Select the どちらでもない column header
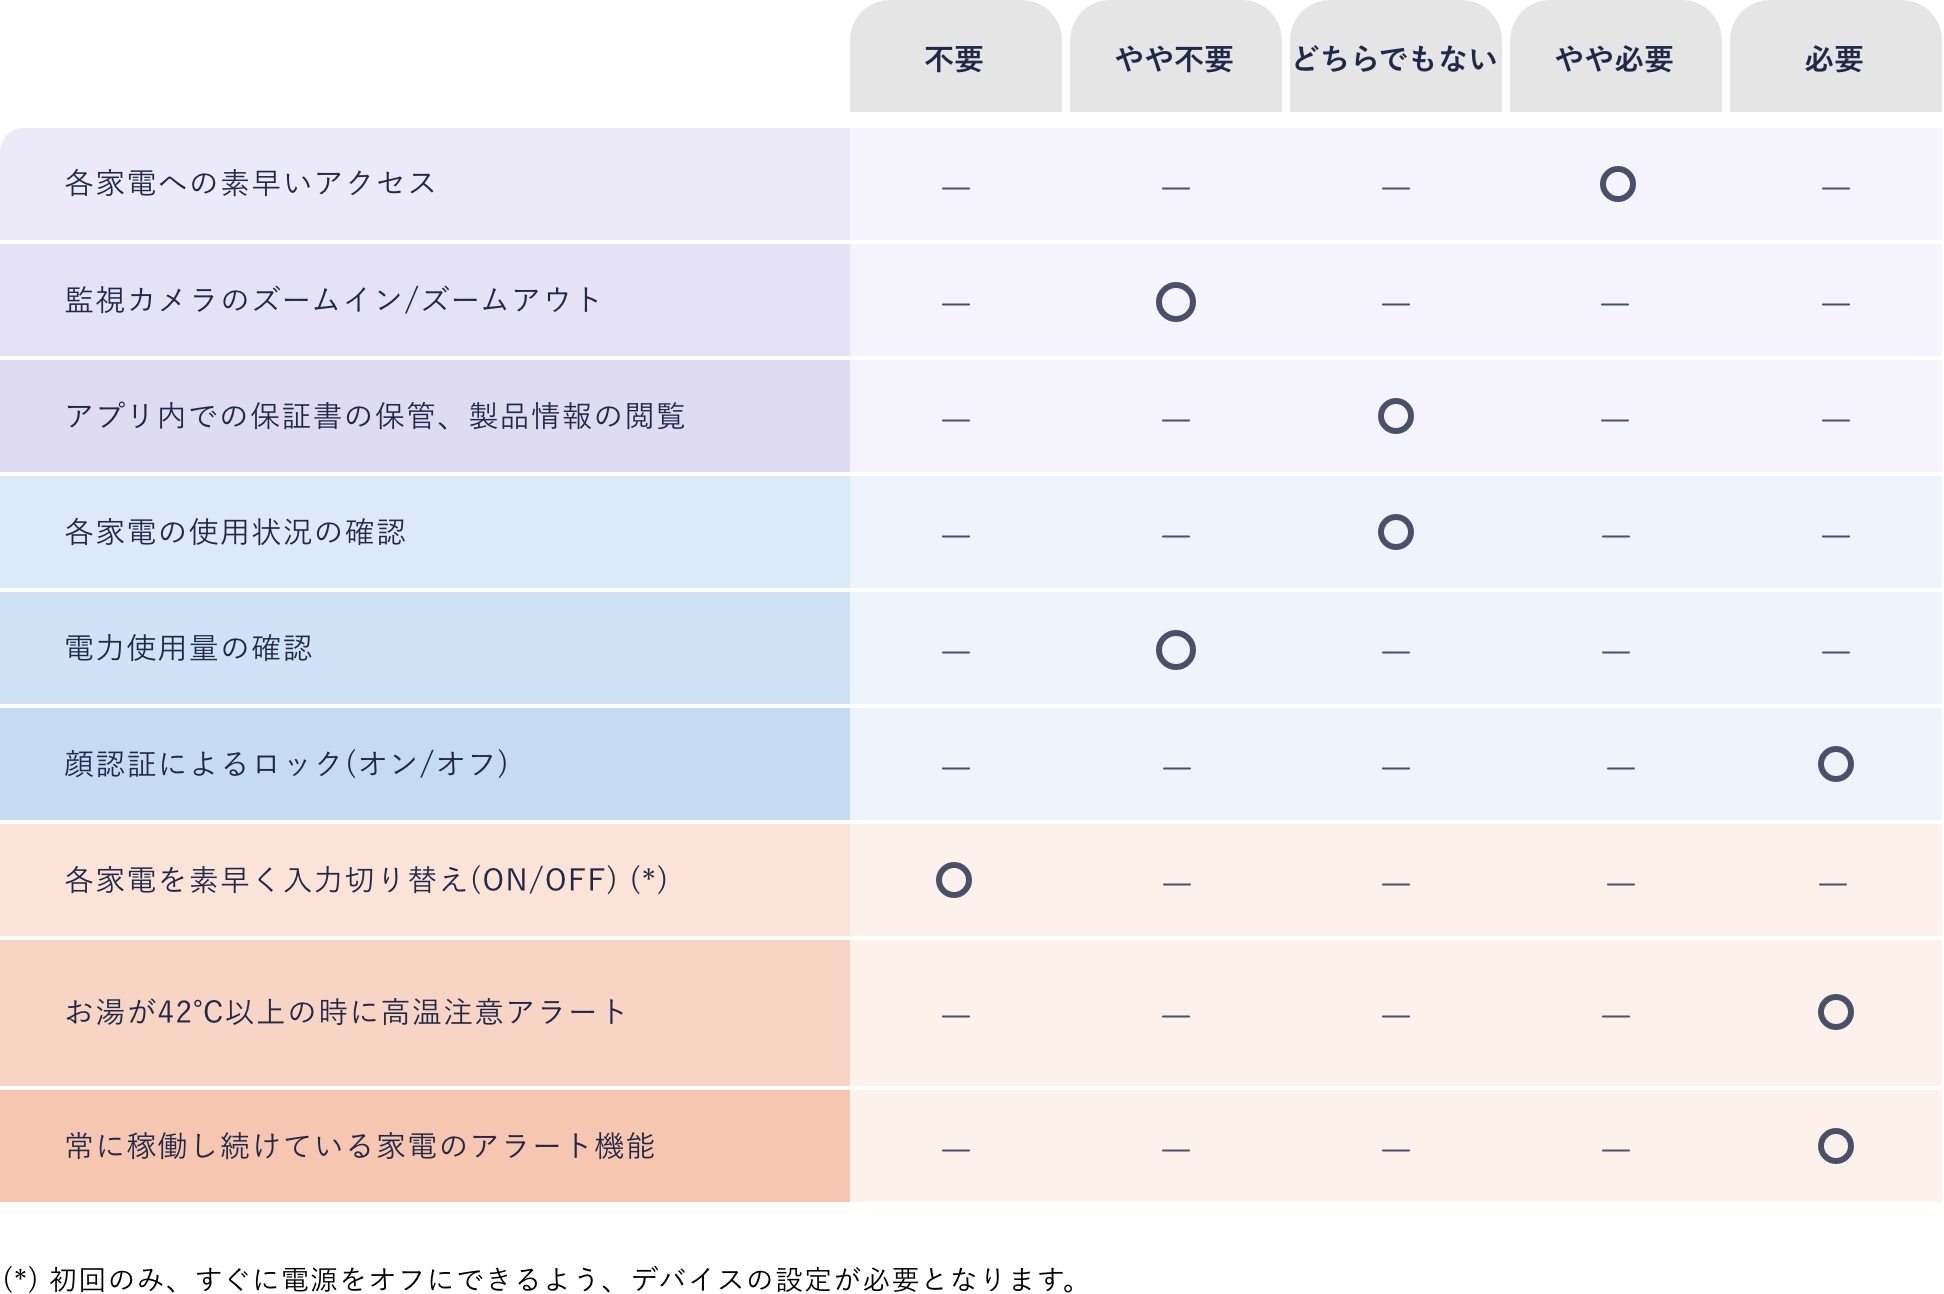The height and width of the screenshot is (1294, 1944). pyautogui.click(x=1395, y=60)
